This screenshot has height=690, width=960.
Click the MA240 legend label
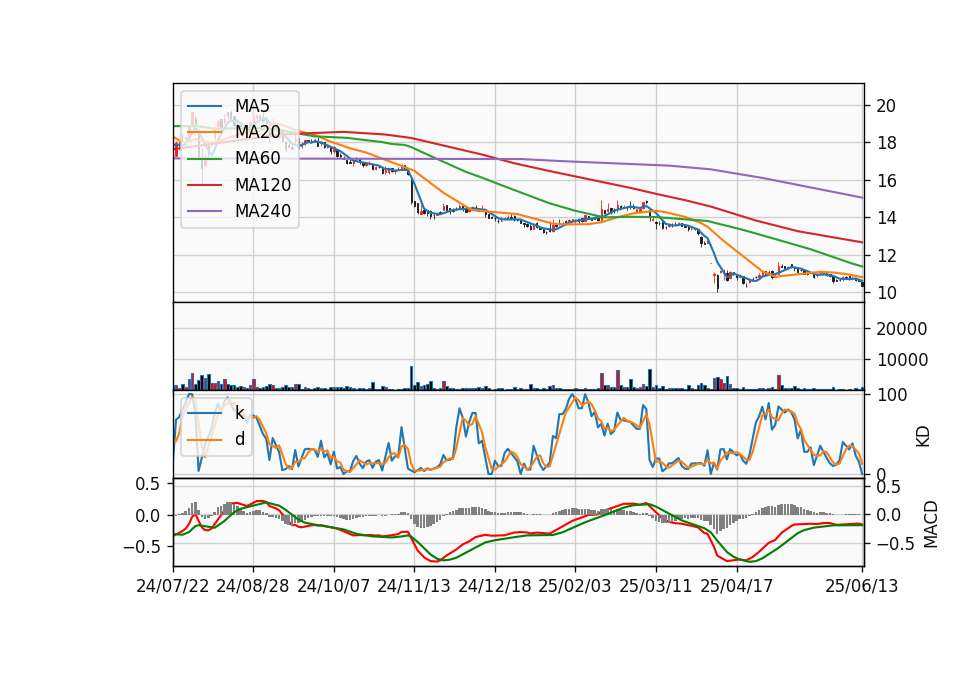[x=263, y=211]
